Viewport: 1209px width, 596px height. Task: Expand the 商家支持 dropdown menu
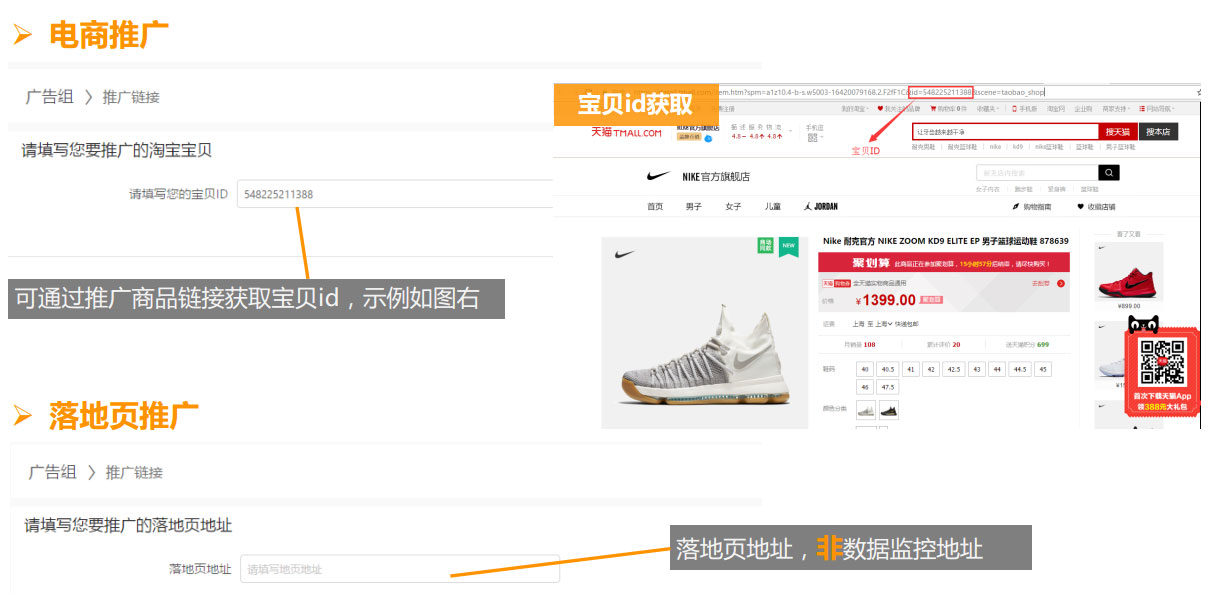(x=1115, y=108)
